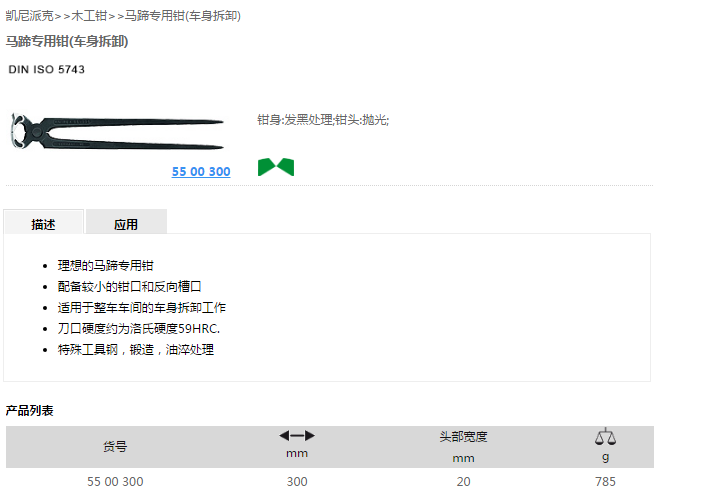Click the black pincers product image
The width and height of the screenshot is (703, 501).
tap(117, 132)
